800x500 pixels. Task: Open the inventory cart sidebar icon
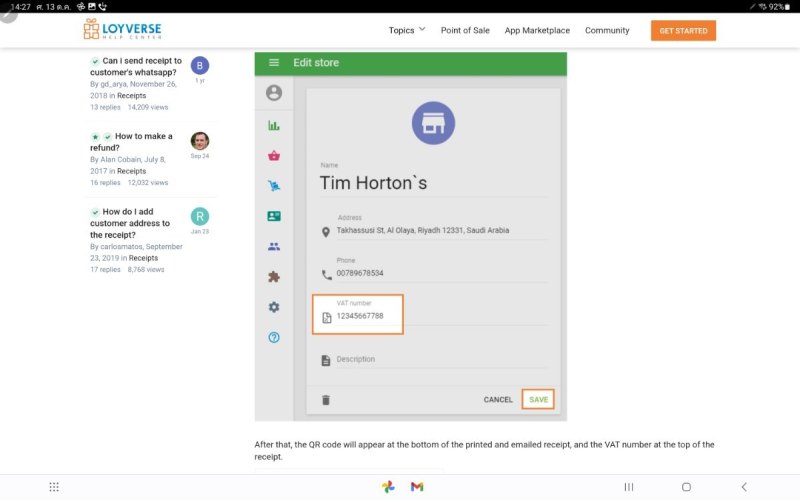(274, 186)
